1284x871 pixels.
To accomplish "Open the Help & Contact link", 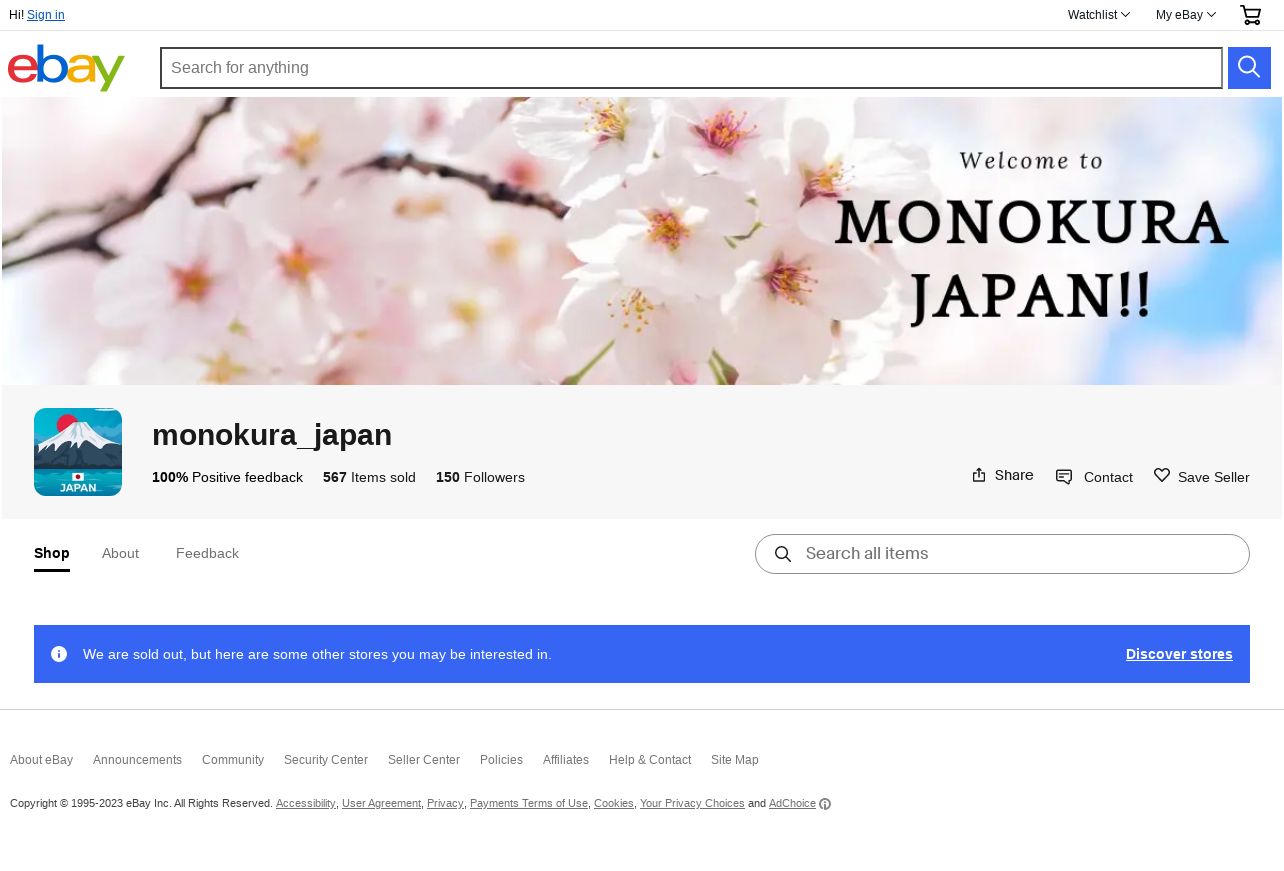I will point(650,760).
